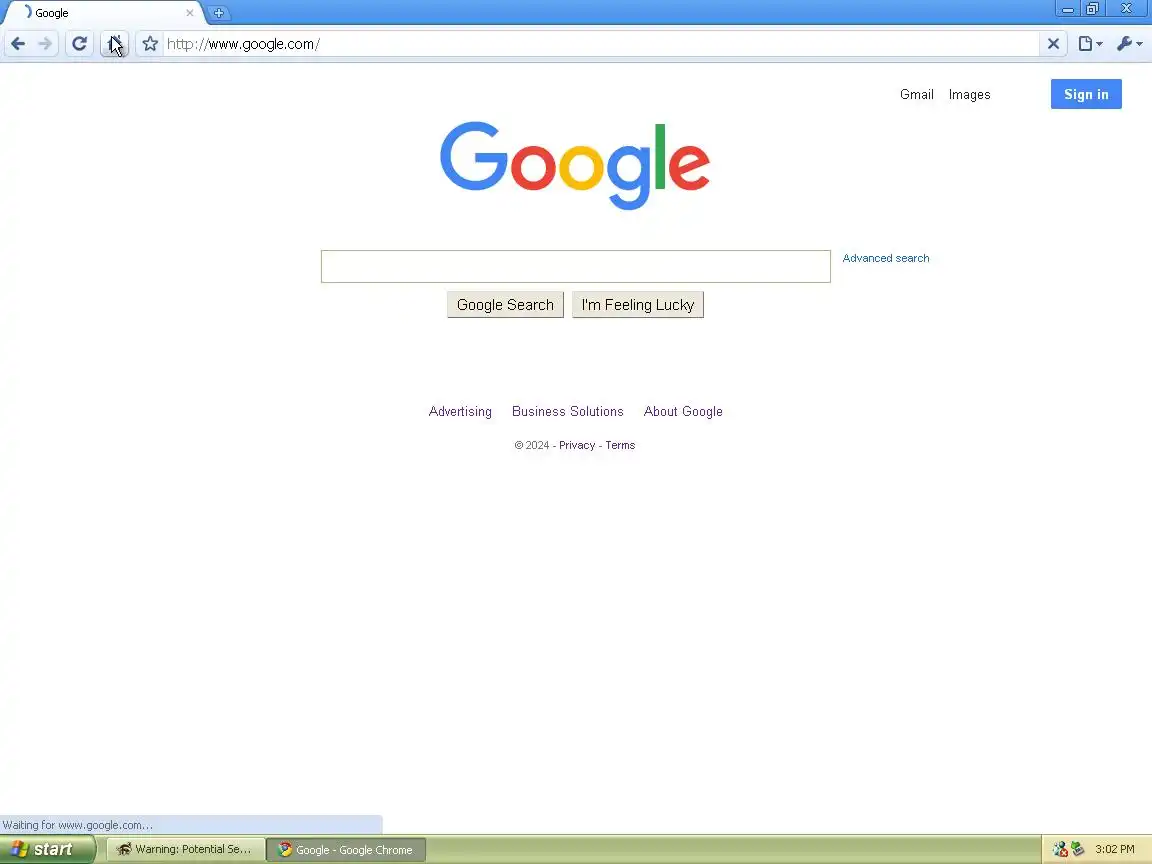Click the network tray icon with red X
1152x864 pixels.
[1059, 849]
